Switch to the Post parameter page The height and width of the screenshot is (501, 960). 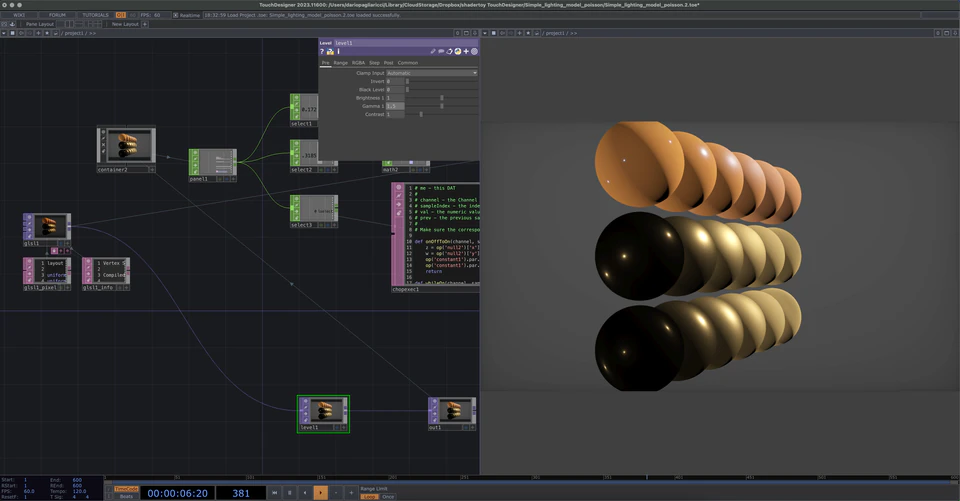click(x=388, y=62)
